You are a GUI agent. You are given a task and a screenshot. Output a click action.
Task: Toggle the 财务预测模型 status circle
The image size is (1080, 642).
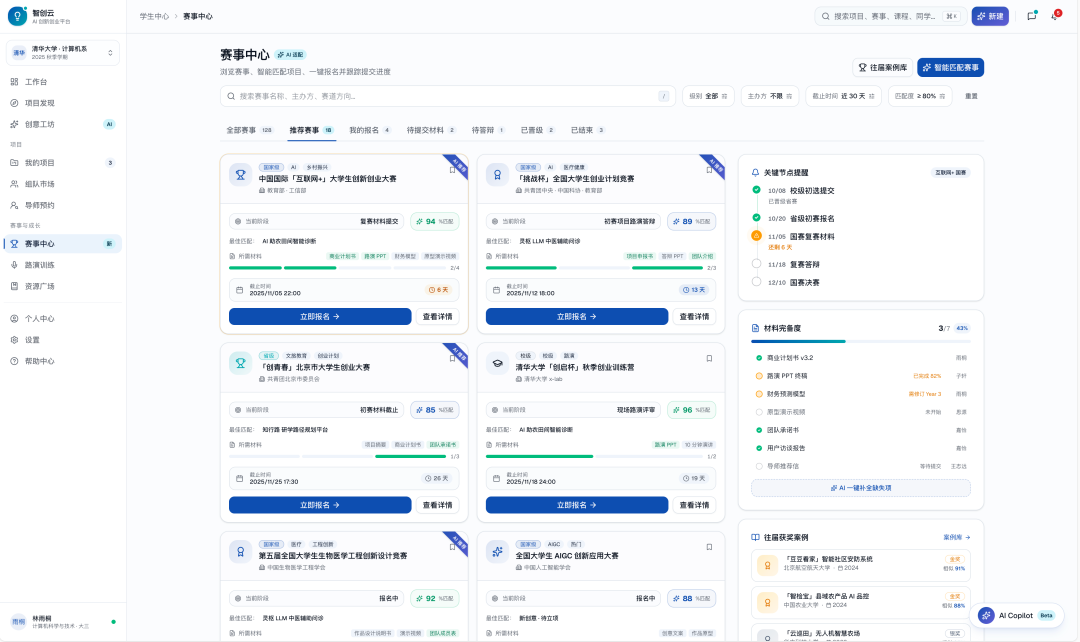759,394
